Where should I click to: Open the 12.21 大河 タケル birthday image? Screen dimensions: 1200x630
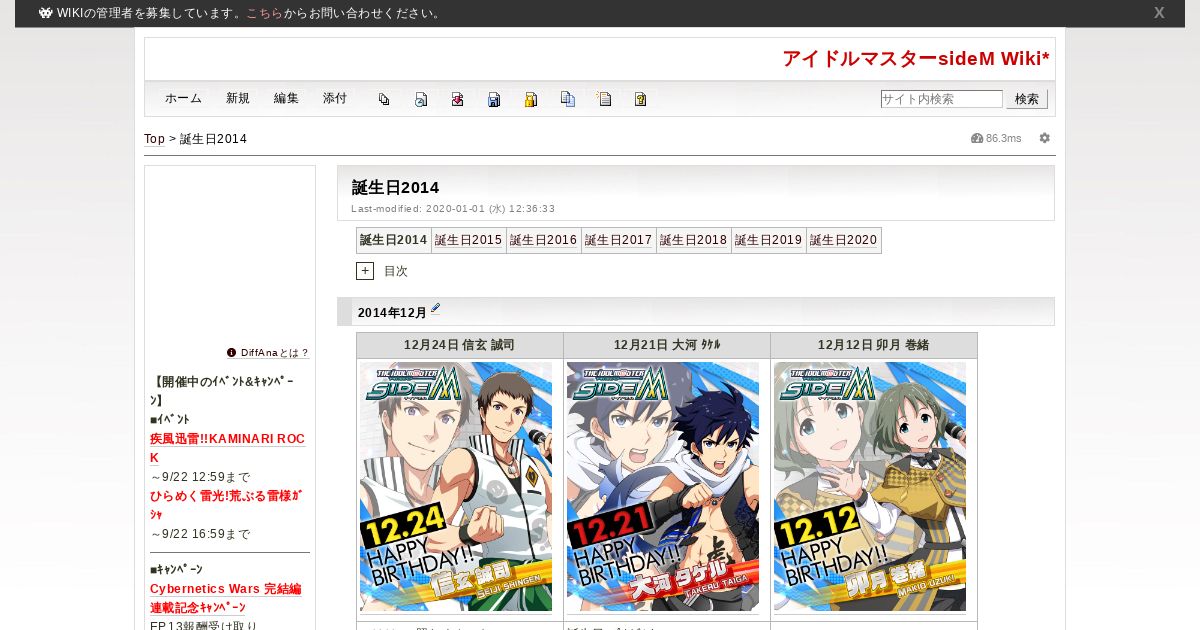pos(663,487)
